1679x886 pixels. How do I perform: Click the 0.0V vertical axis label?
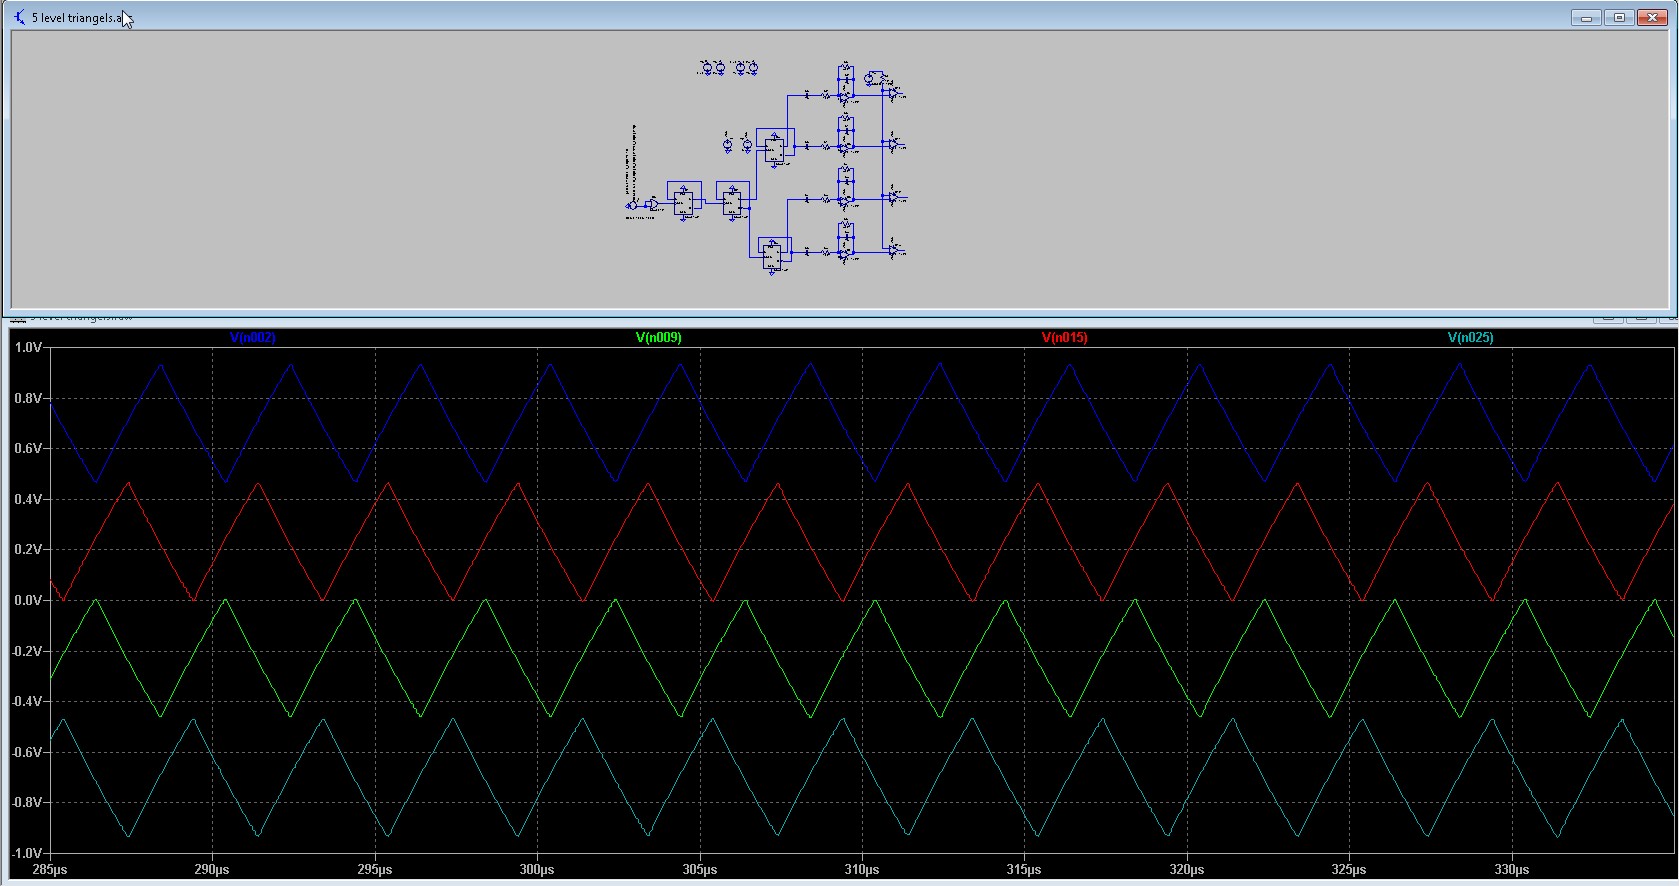pyautogui.click(x=27, y=601)
